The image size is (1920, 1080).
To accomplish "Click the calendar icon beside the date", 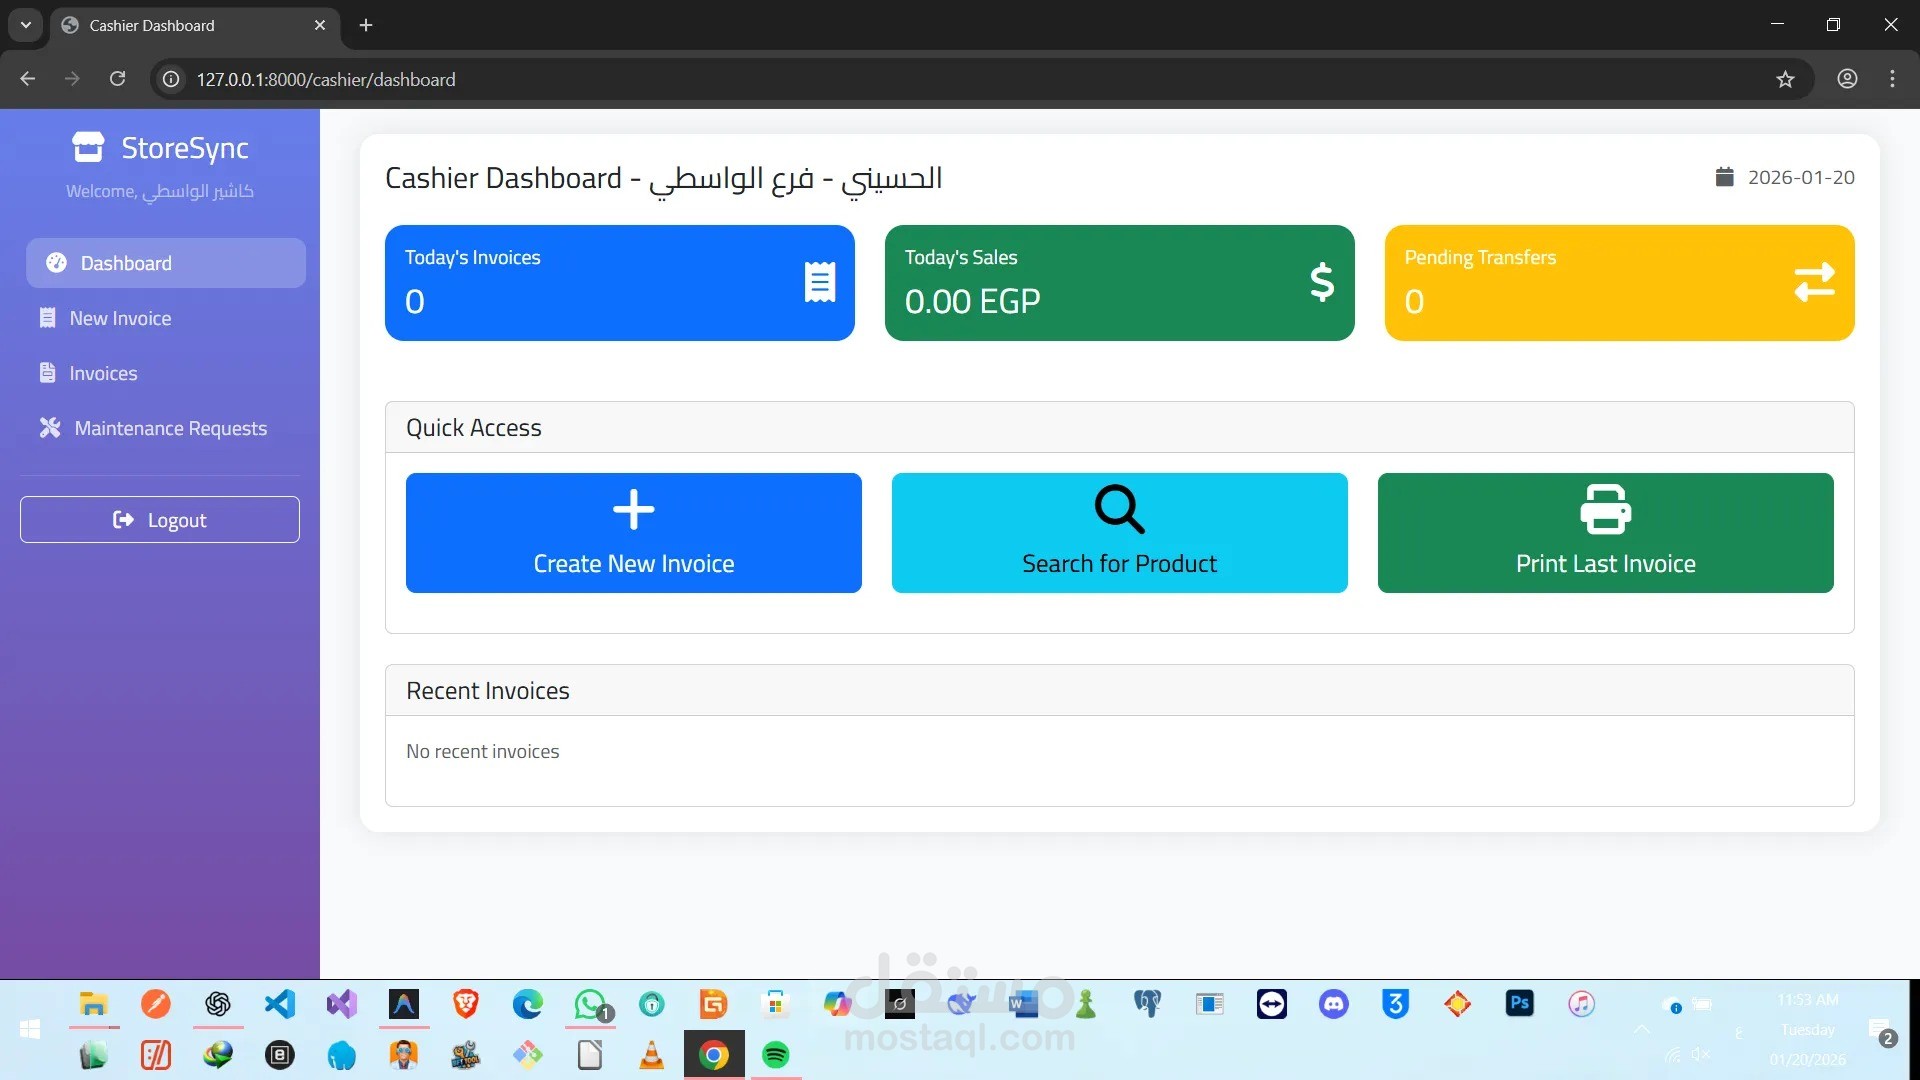I will [1724, 177].
